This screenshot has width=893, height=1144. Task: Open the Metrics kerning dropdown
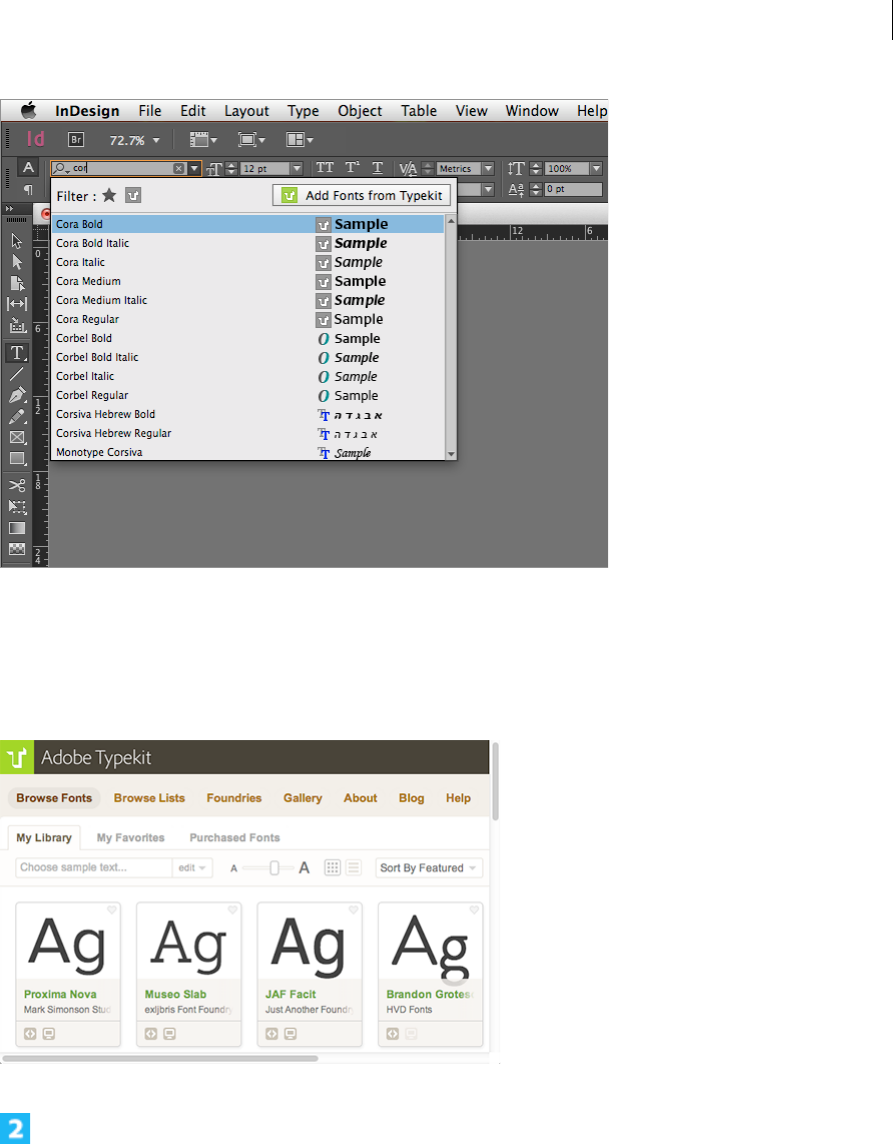(x=488, y=169)
